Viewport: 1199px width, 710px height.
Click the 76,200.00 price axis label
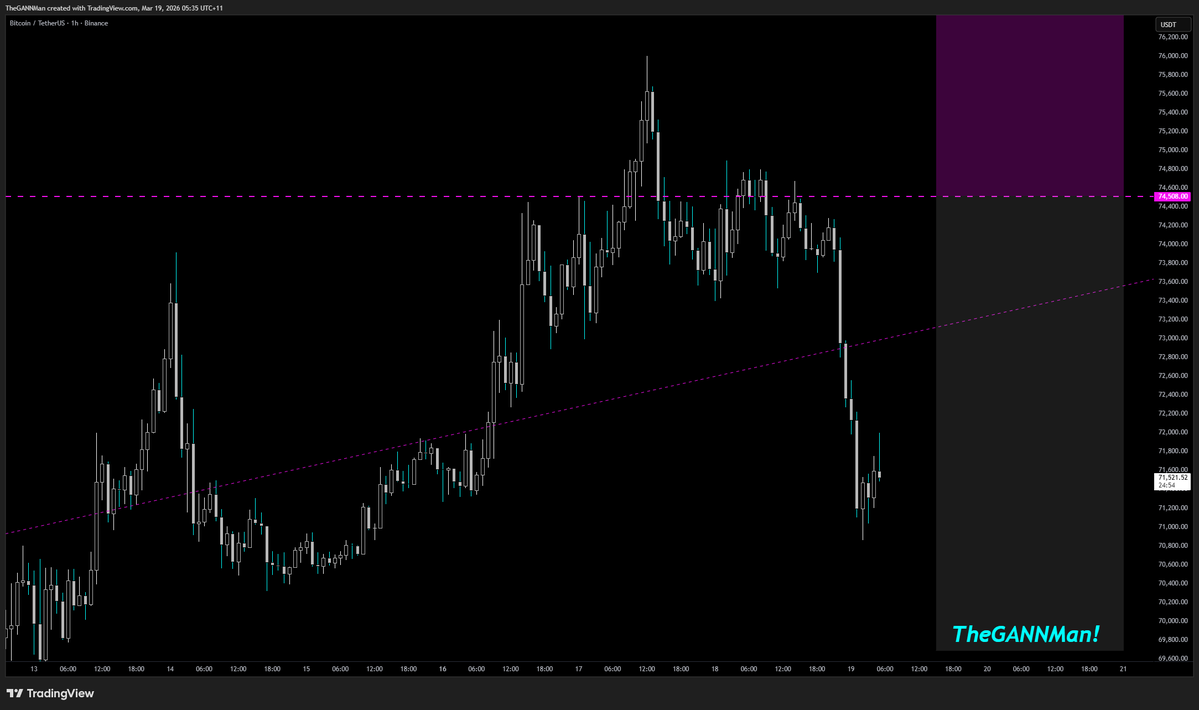(x=1173, y=37)
